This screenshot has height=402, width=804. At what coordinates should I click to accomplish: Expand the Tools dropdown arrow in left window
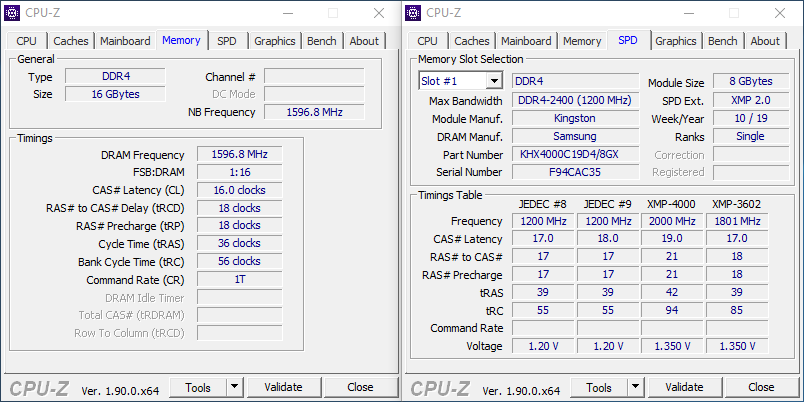[x=234, y=387]
